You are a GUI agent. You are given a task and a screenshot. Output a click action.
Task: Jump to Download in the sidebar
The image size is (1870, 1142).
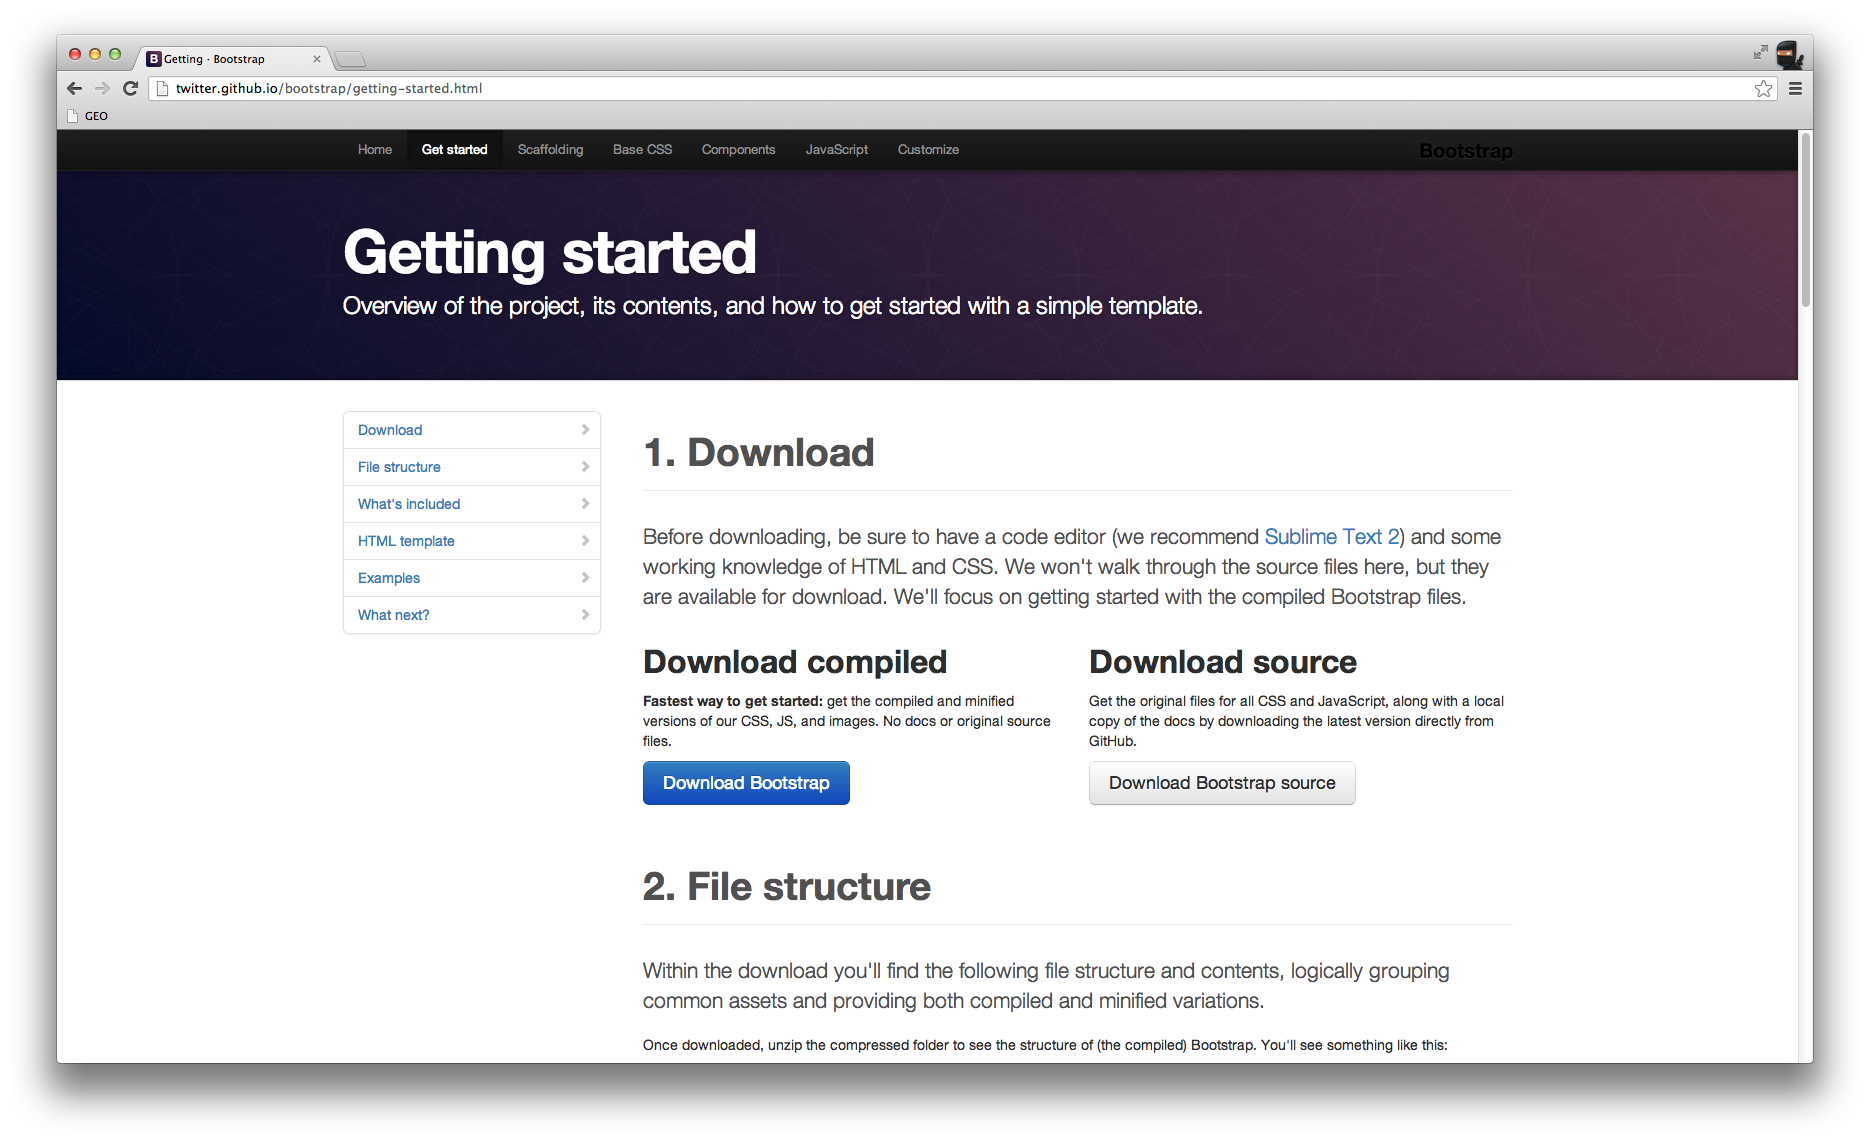(x=472, y=430)
